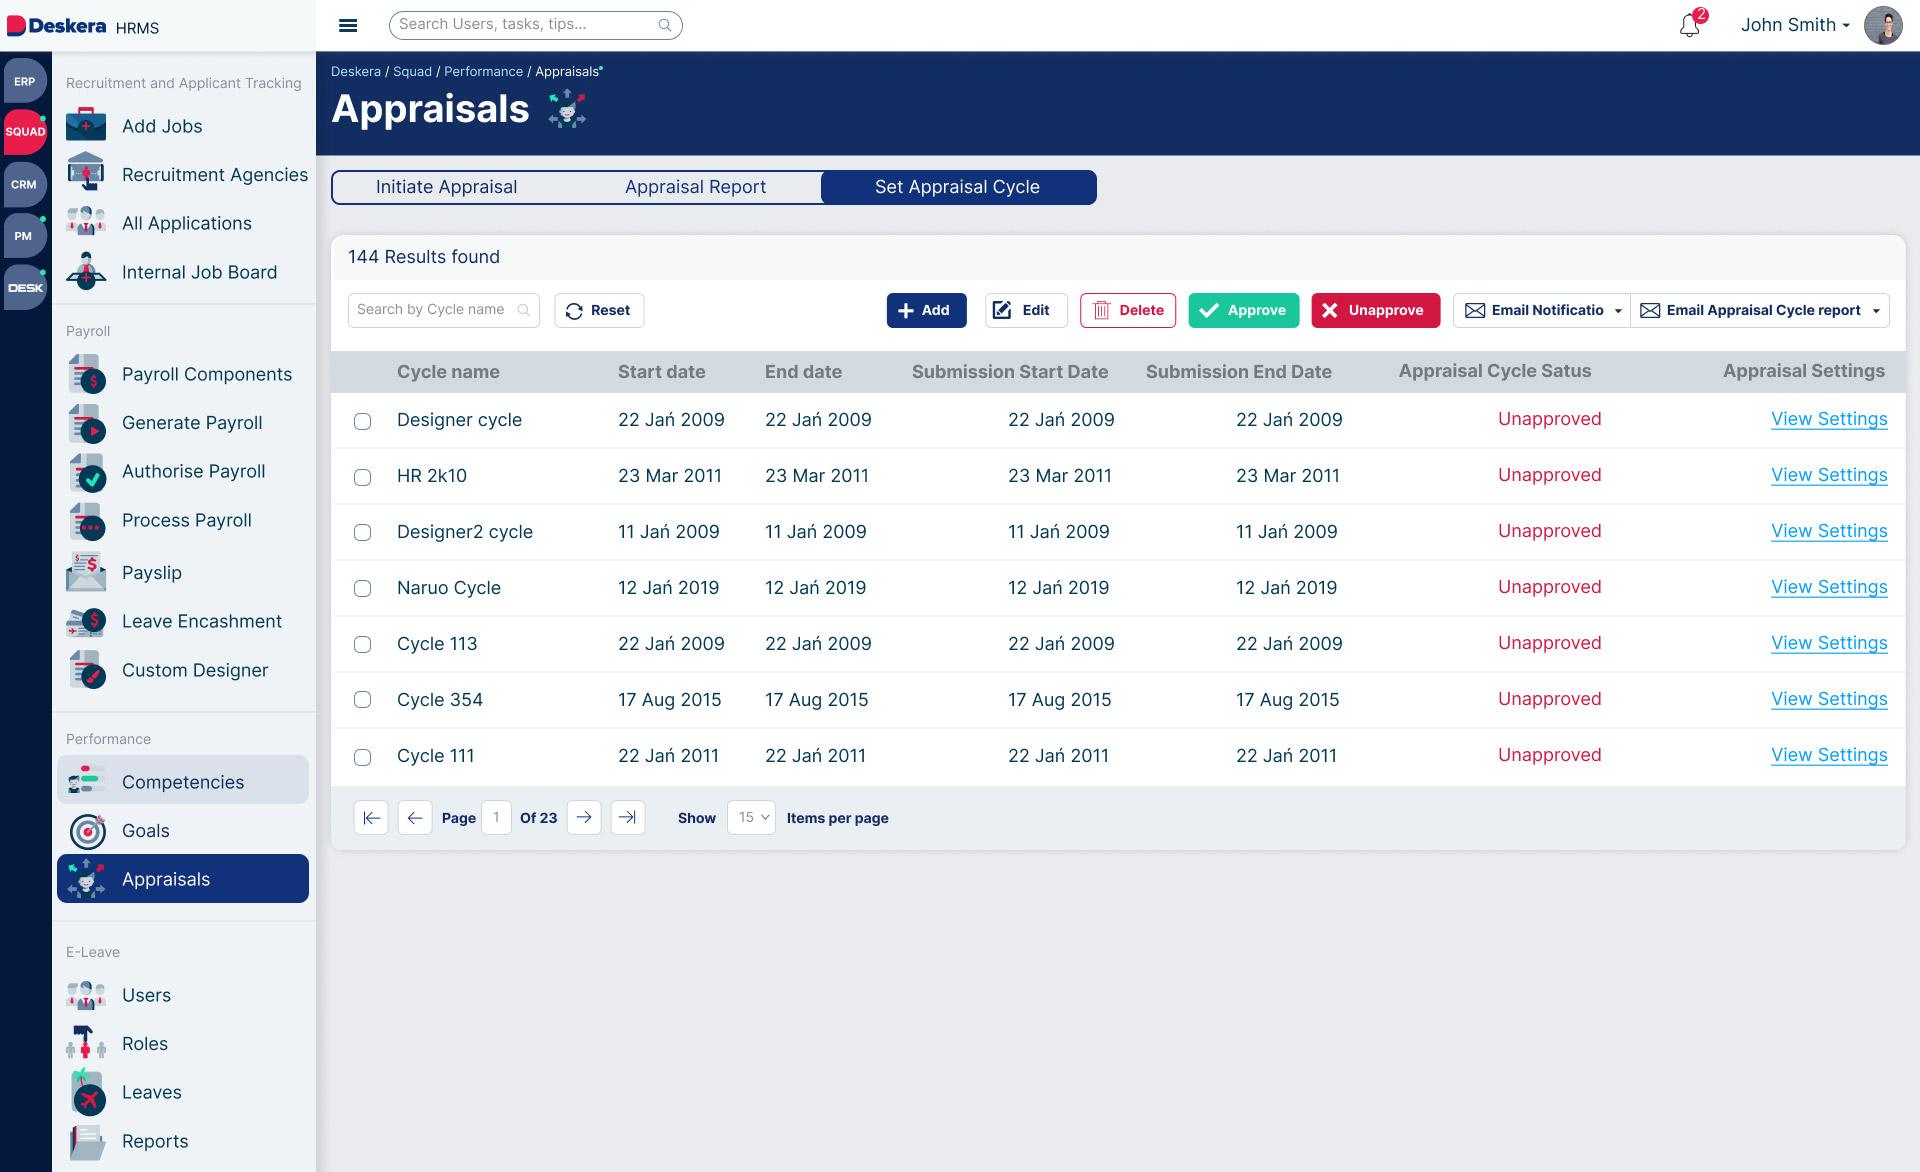This screenshot has height=1172, width=1920.
Task: Go to last page arrow icon
Action: click(x=627, y=817)
